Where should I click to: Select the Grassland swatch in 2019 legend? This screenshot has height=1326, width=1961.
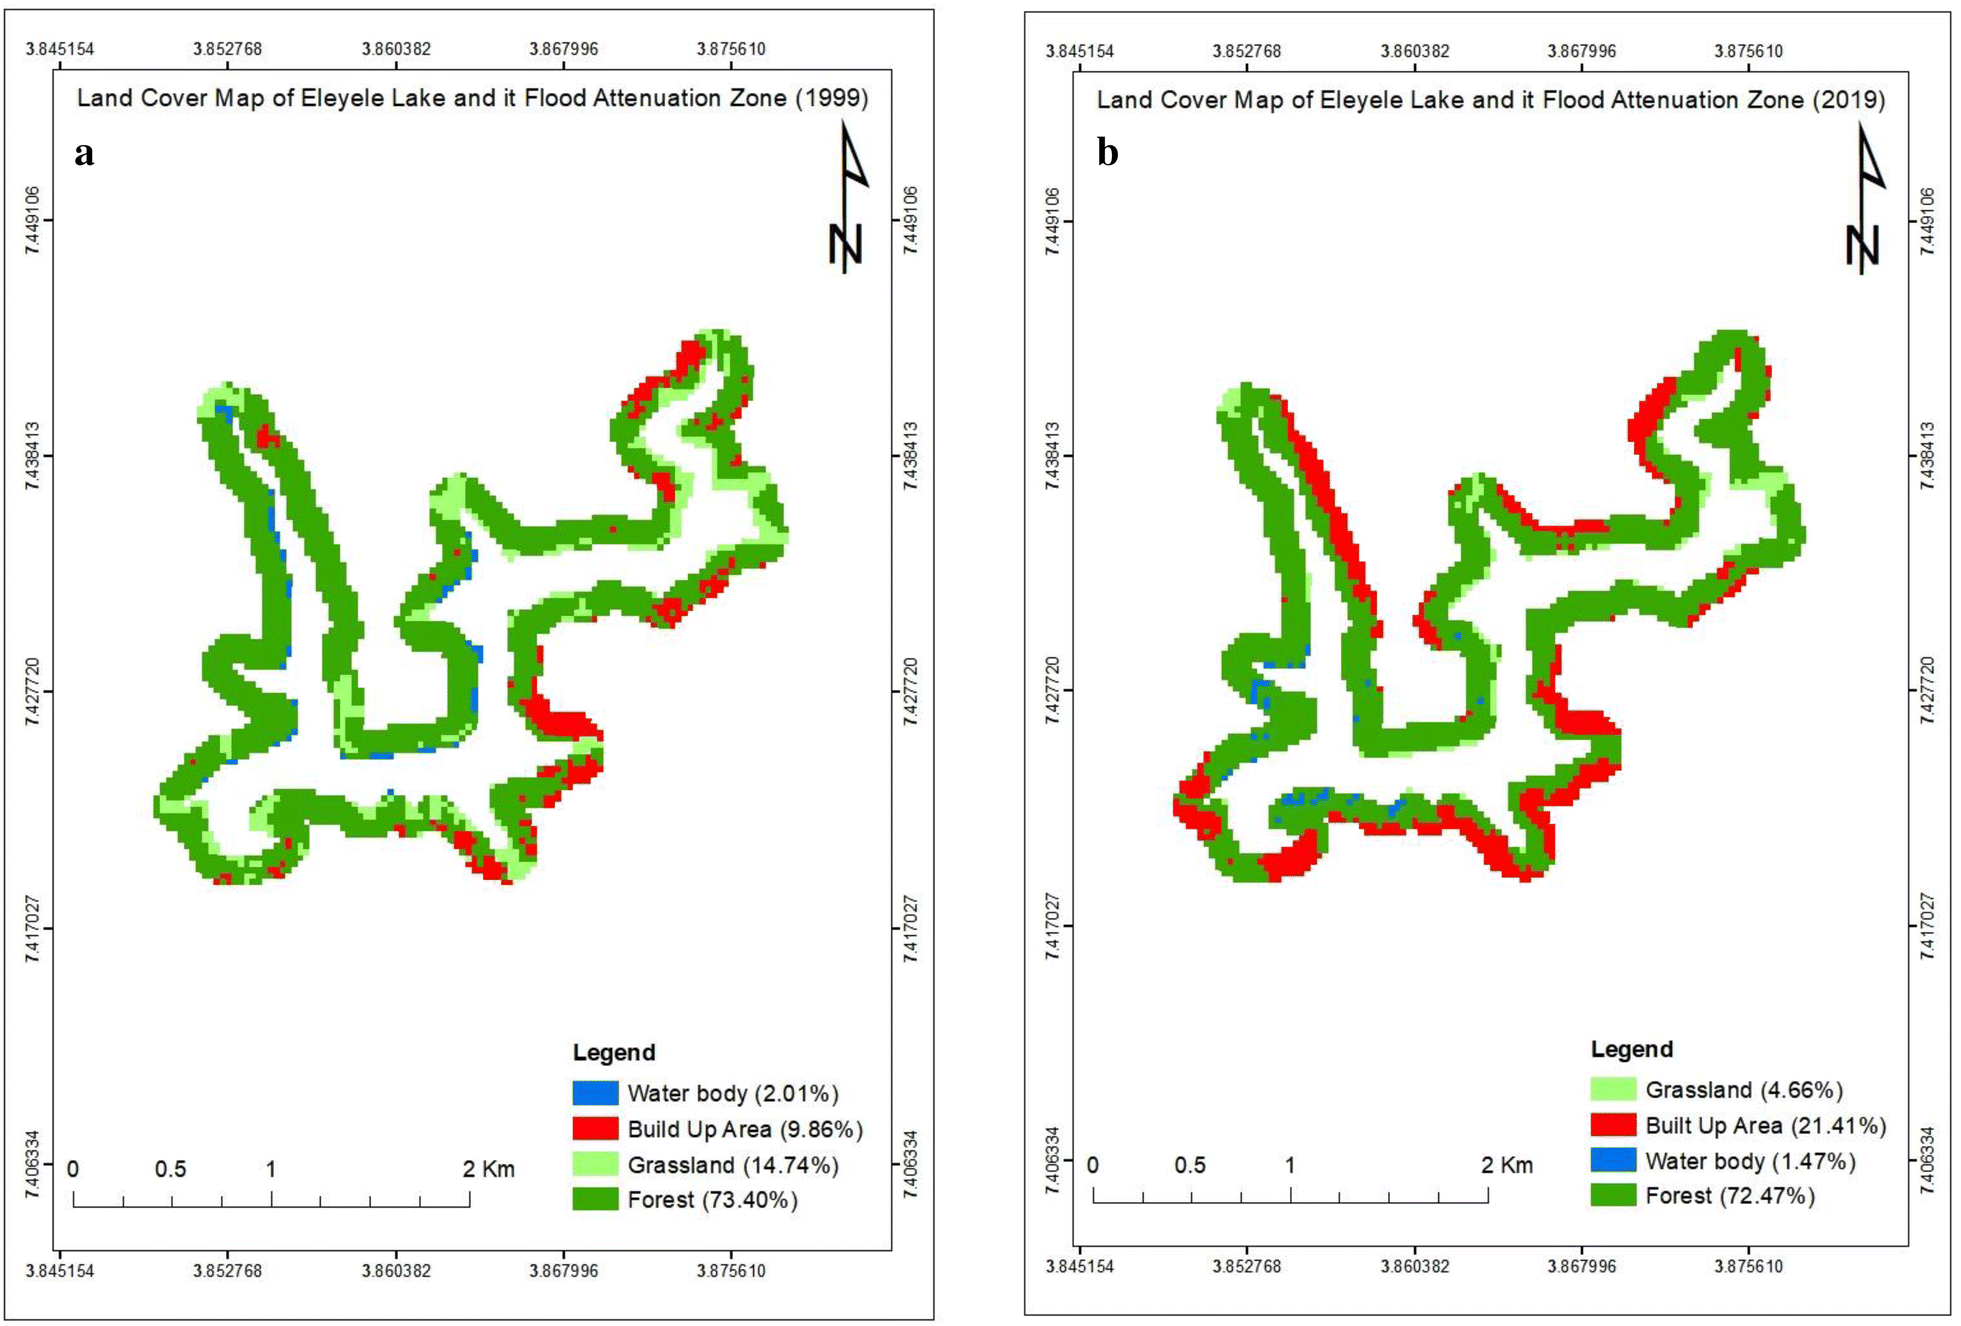(1613, 1089)
